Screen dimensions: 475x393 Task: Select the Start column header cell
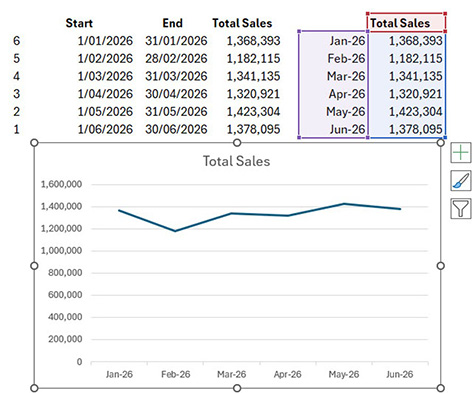point(79,23)
